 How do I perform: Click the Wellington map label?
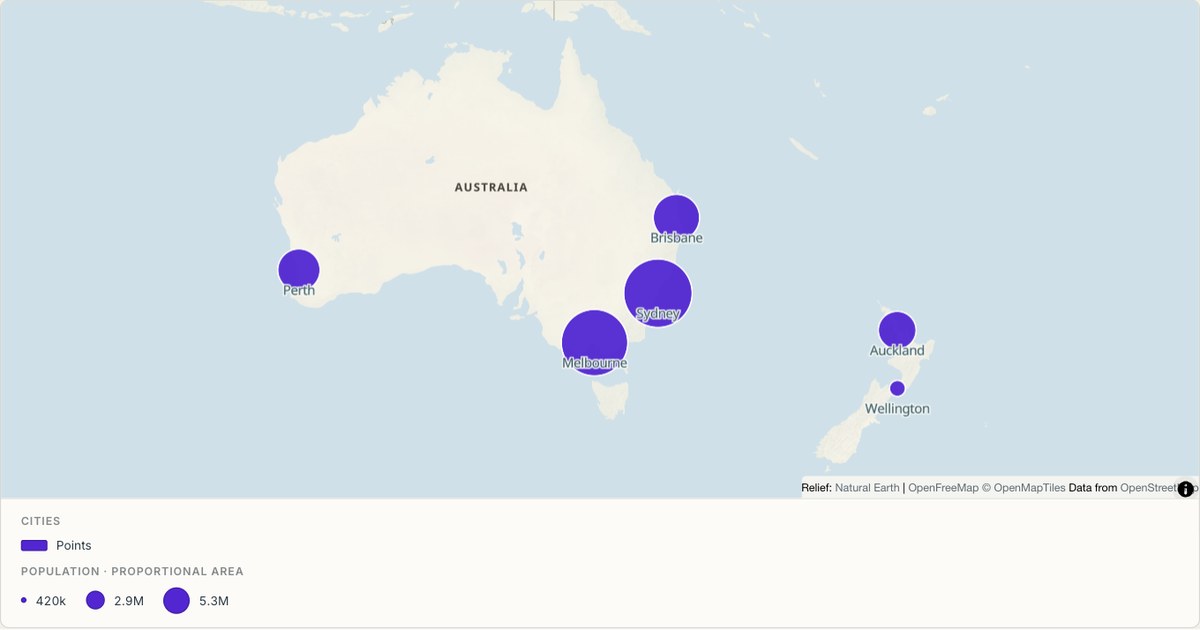point(897,409)
